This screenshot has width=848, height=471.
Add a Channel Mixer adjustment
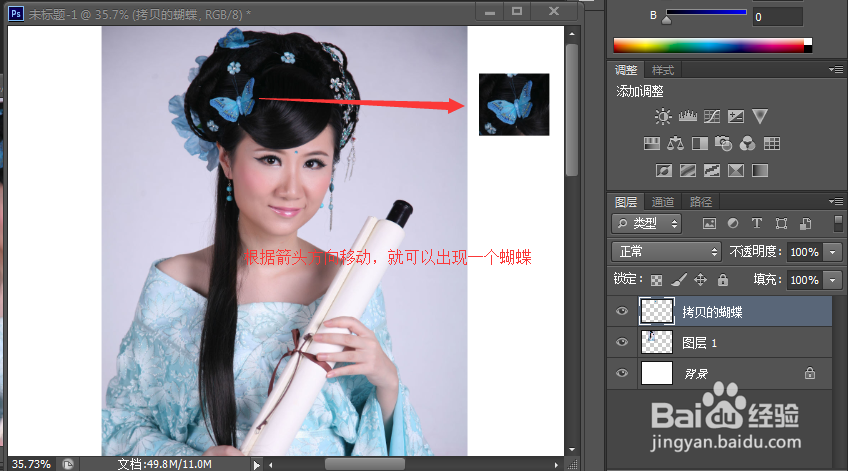pos(747,143)
